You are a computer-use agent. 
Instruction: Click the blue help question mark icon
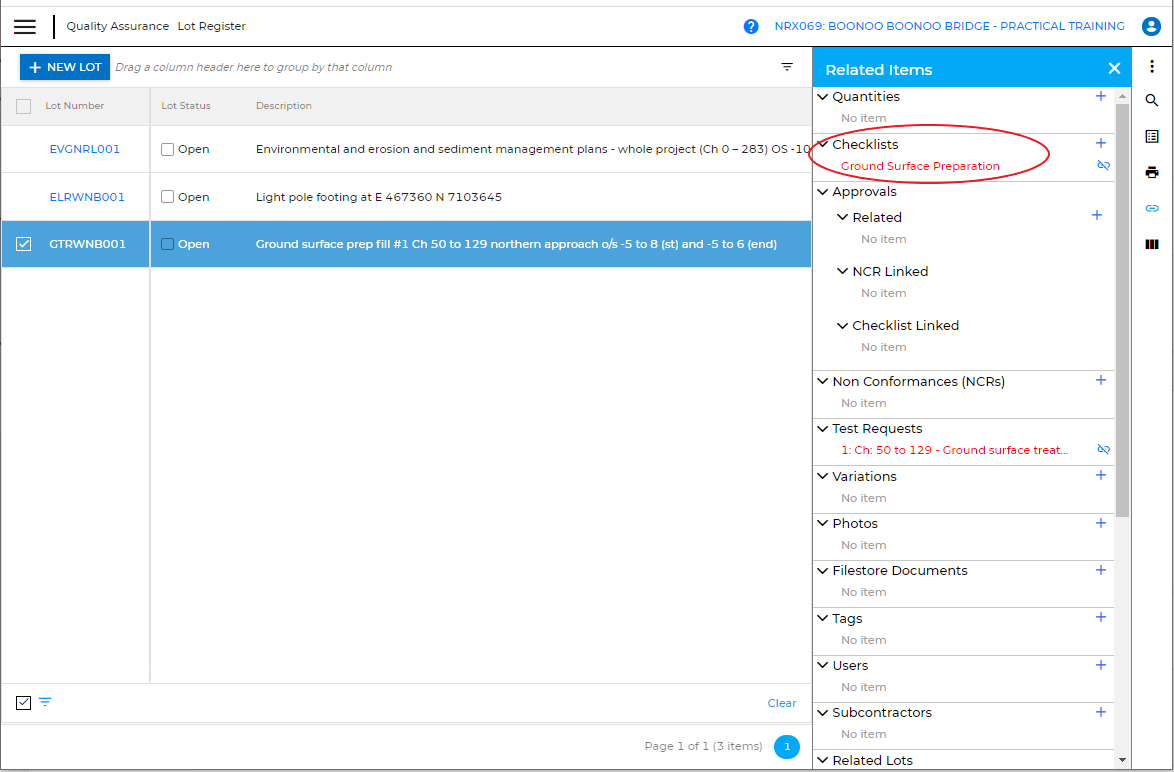[751, 27]
